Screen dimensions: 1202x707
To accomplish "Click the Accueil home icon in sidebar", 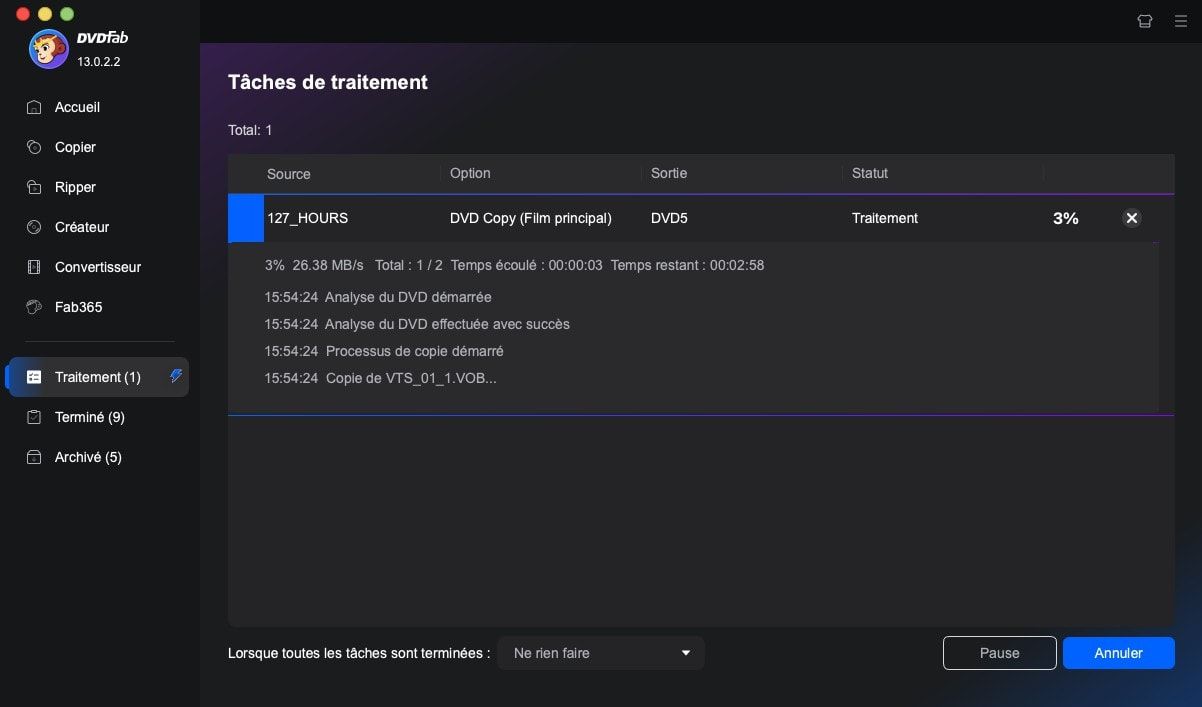I will coord(35,107).
